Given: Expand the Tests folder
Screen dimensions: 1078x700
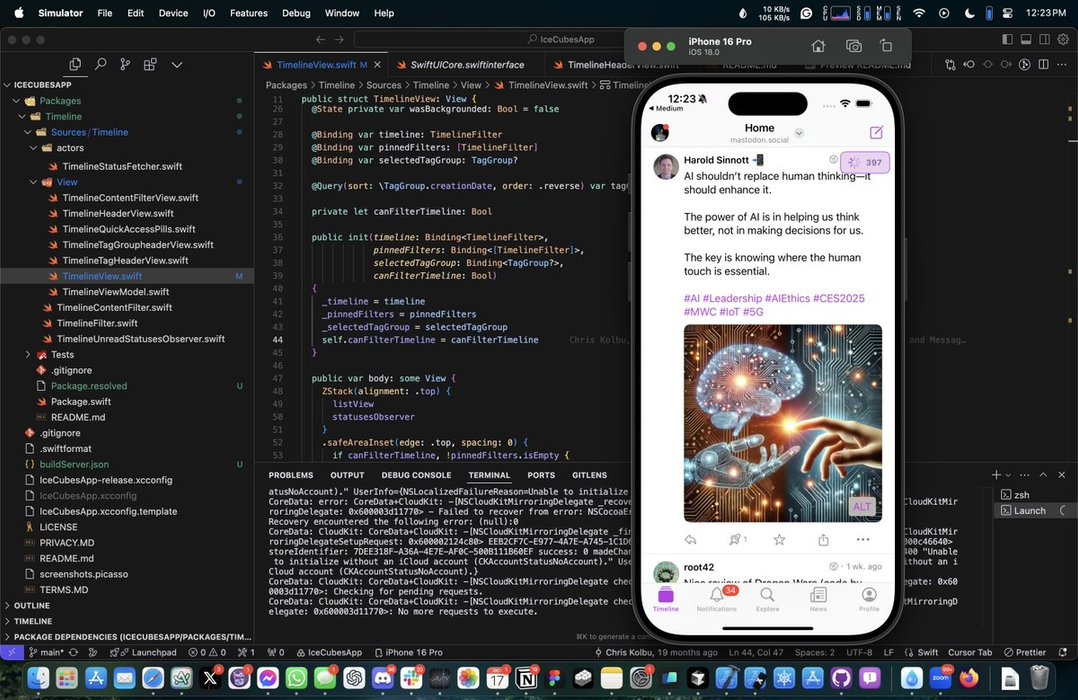Looking at the screenshot, I should tap(28, 354).
